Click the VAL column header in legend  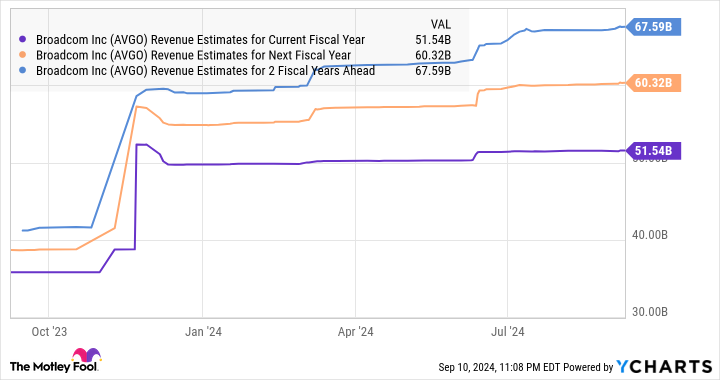[440, 24]
